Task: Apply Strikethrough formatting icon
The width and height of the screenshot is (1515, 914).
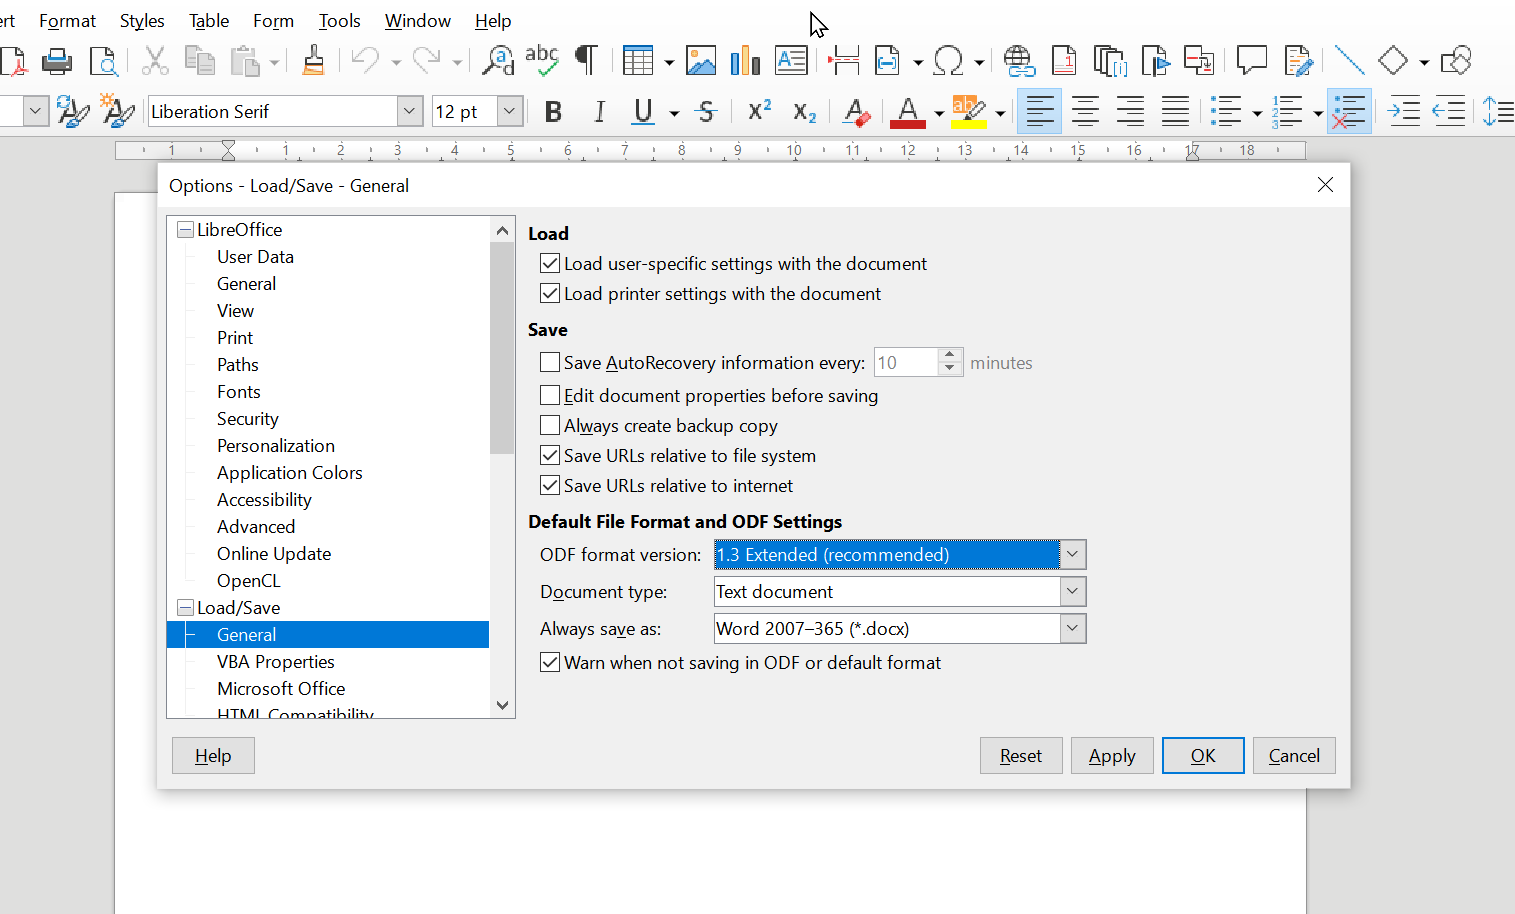Action: [707, 111]
